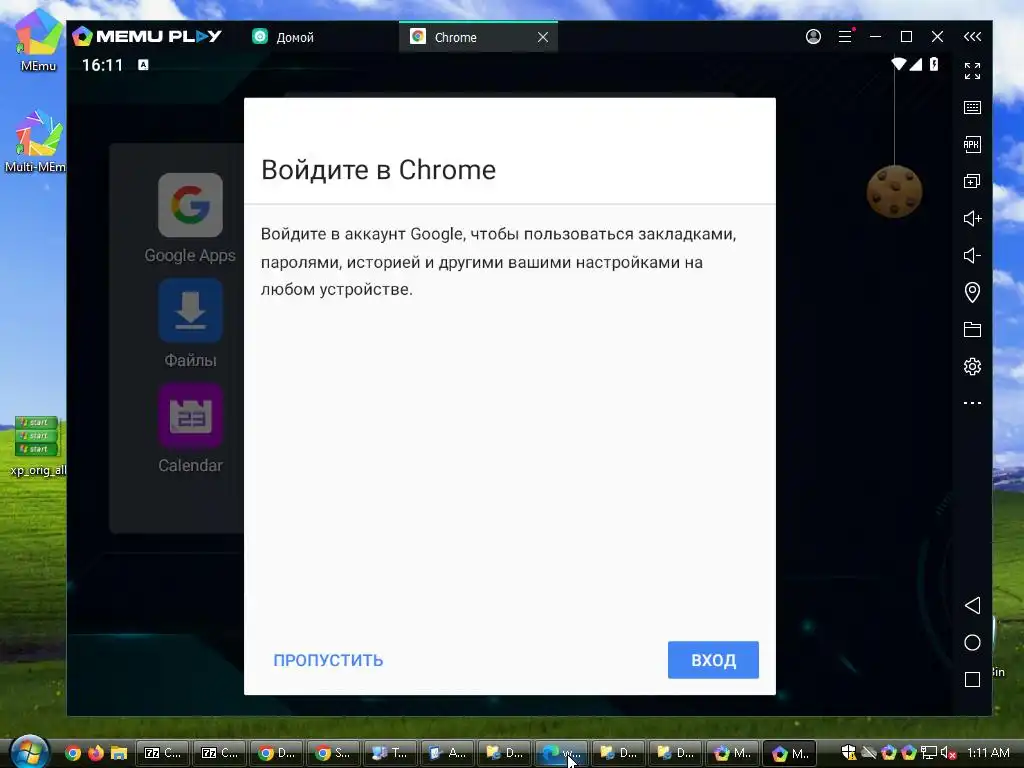Click the network tray icon
Image resolution: width=1024 pixels, height=768 pixels.
click(929, 753)
